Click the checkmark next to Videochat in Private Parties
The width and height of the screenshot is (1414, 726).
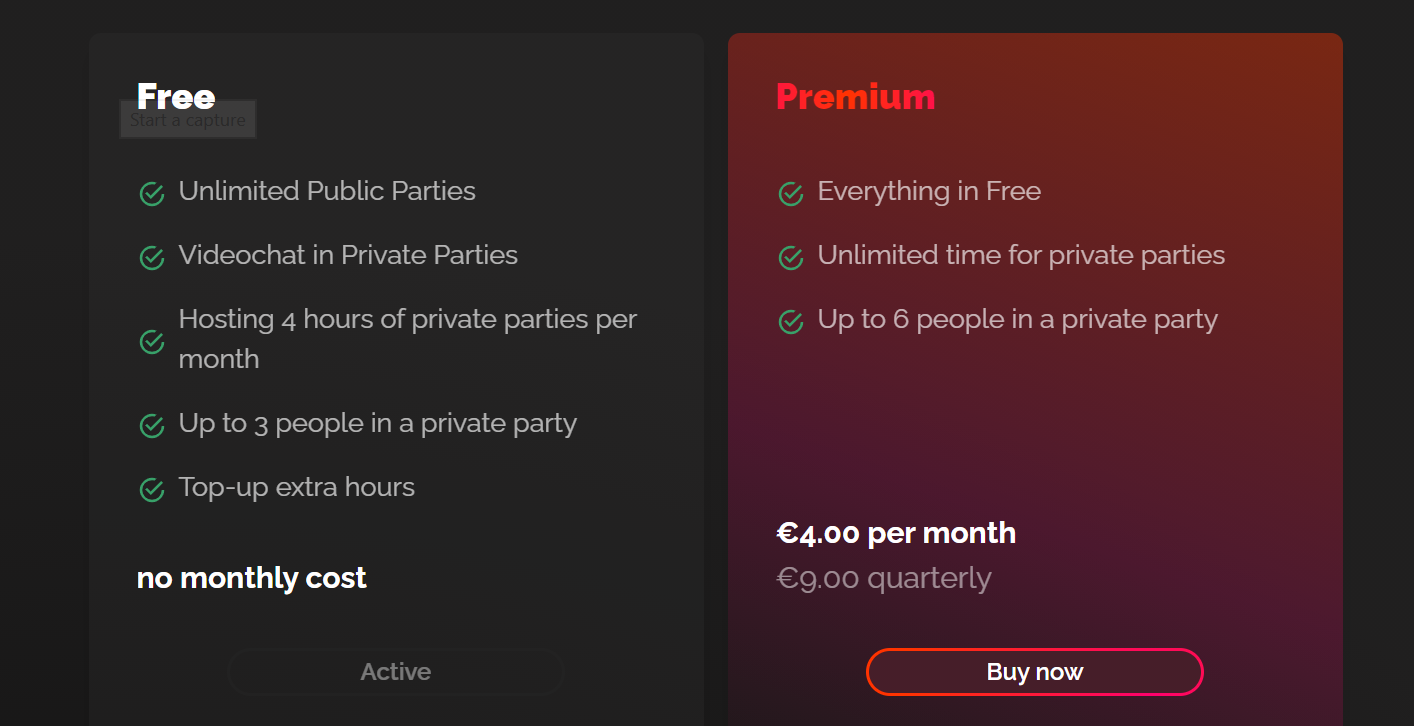click(x=152, y=258)
